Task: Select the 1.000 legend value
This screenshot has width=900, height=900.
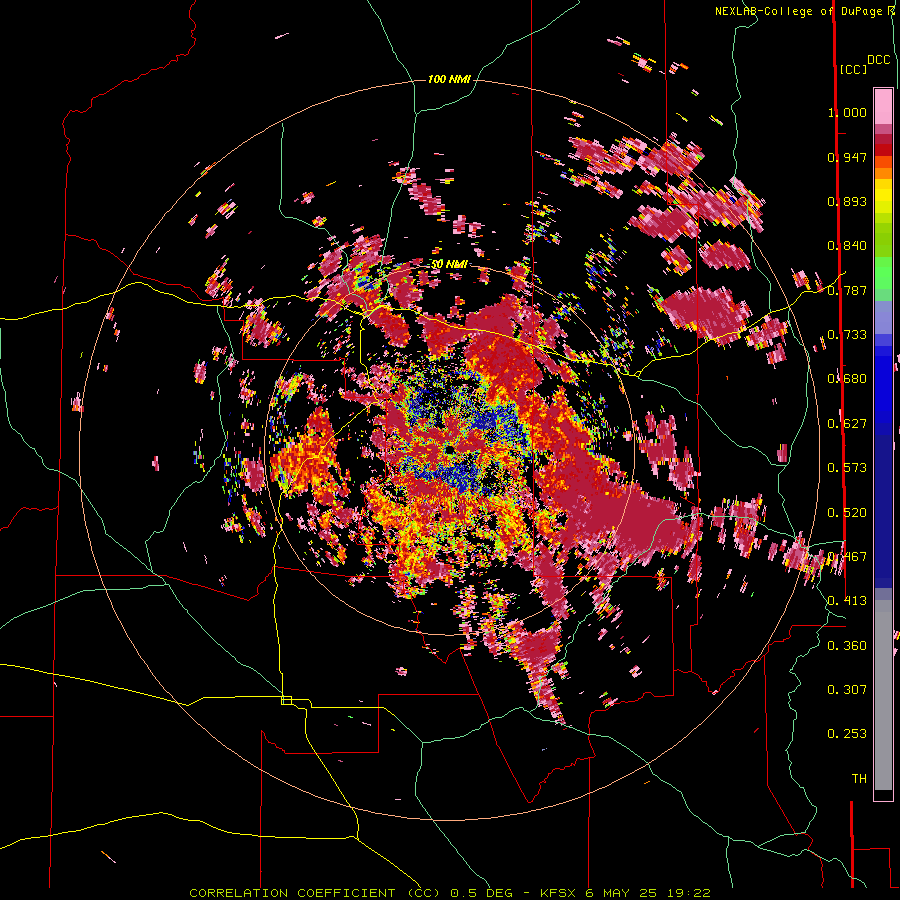Action: coord(847,112)
